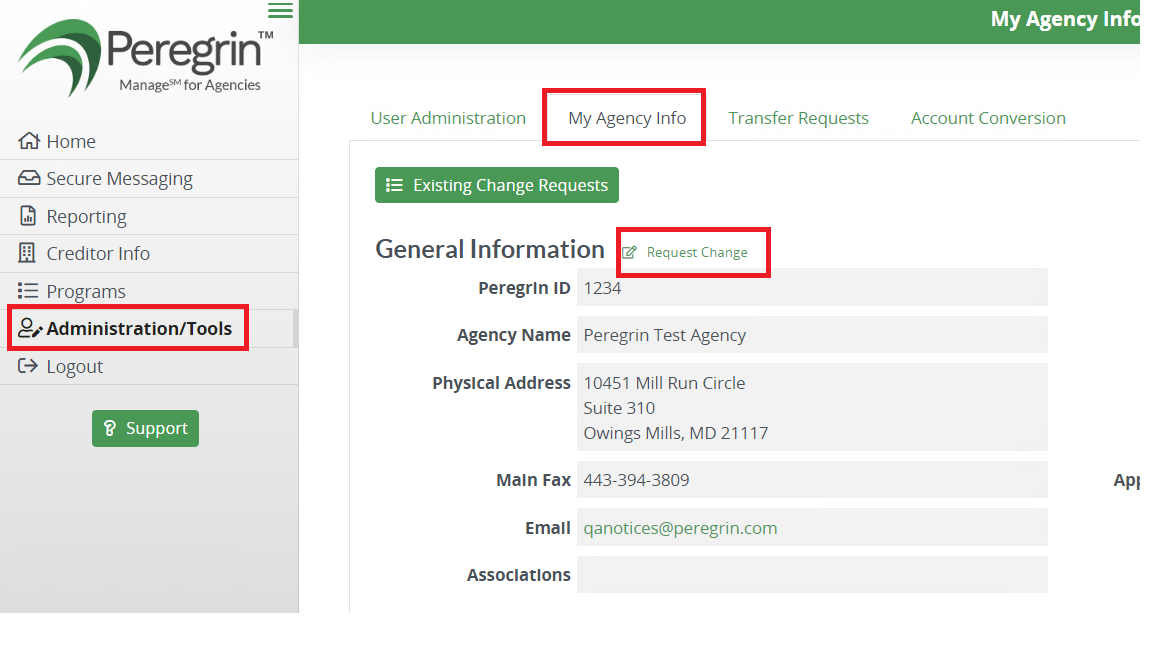Click the Support button
This screenshot has width=1152, height=648.
click(x=145, y=428)
